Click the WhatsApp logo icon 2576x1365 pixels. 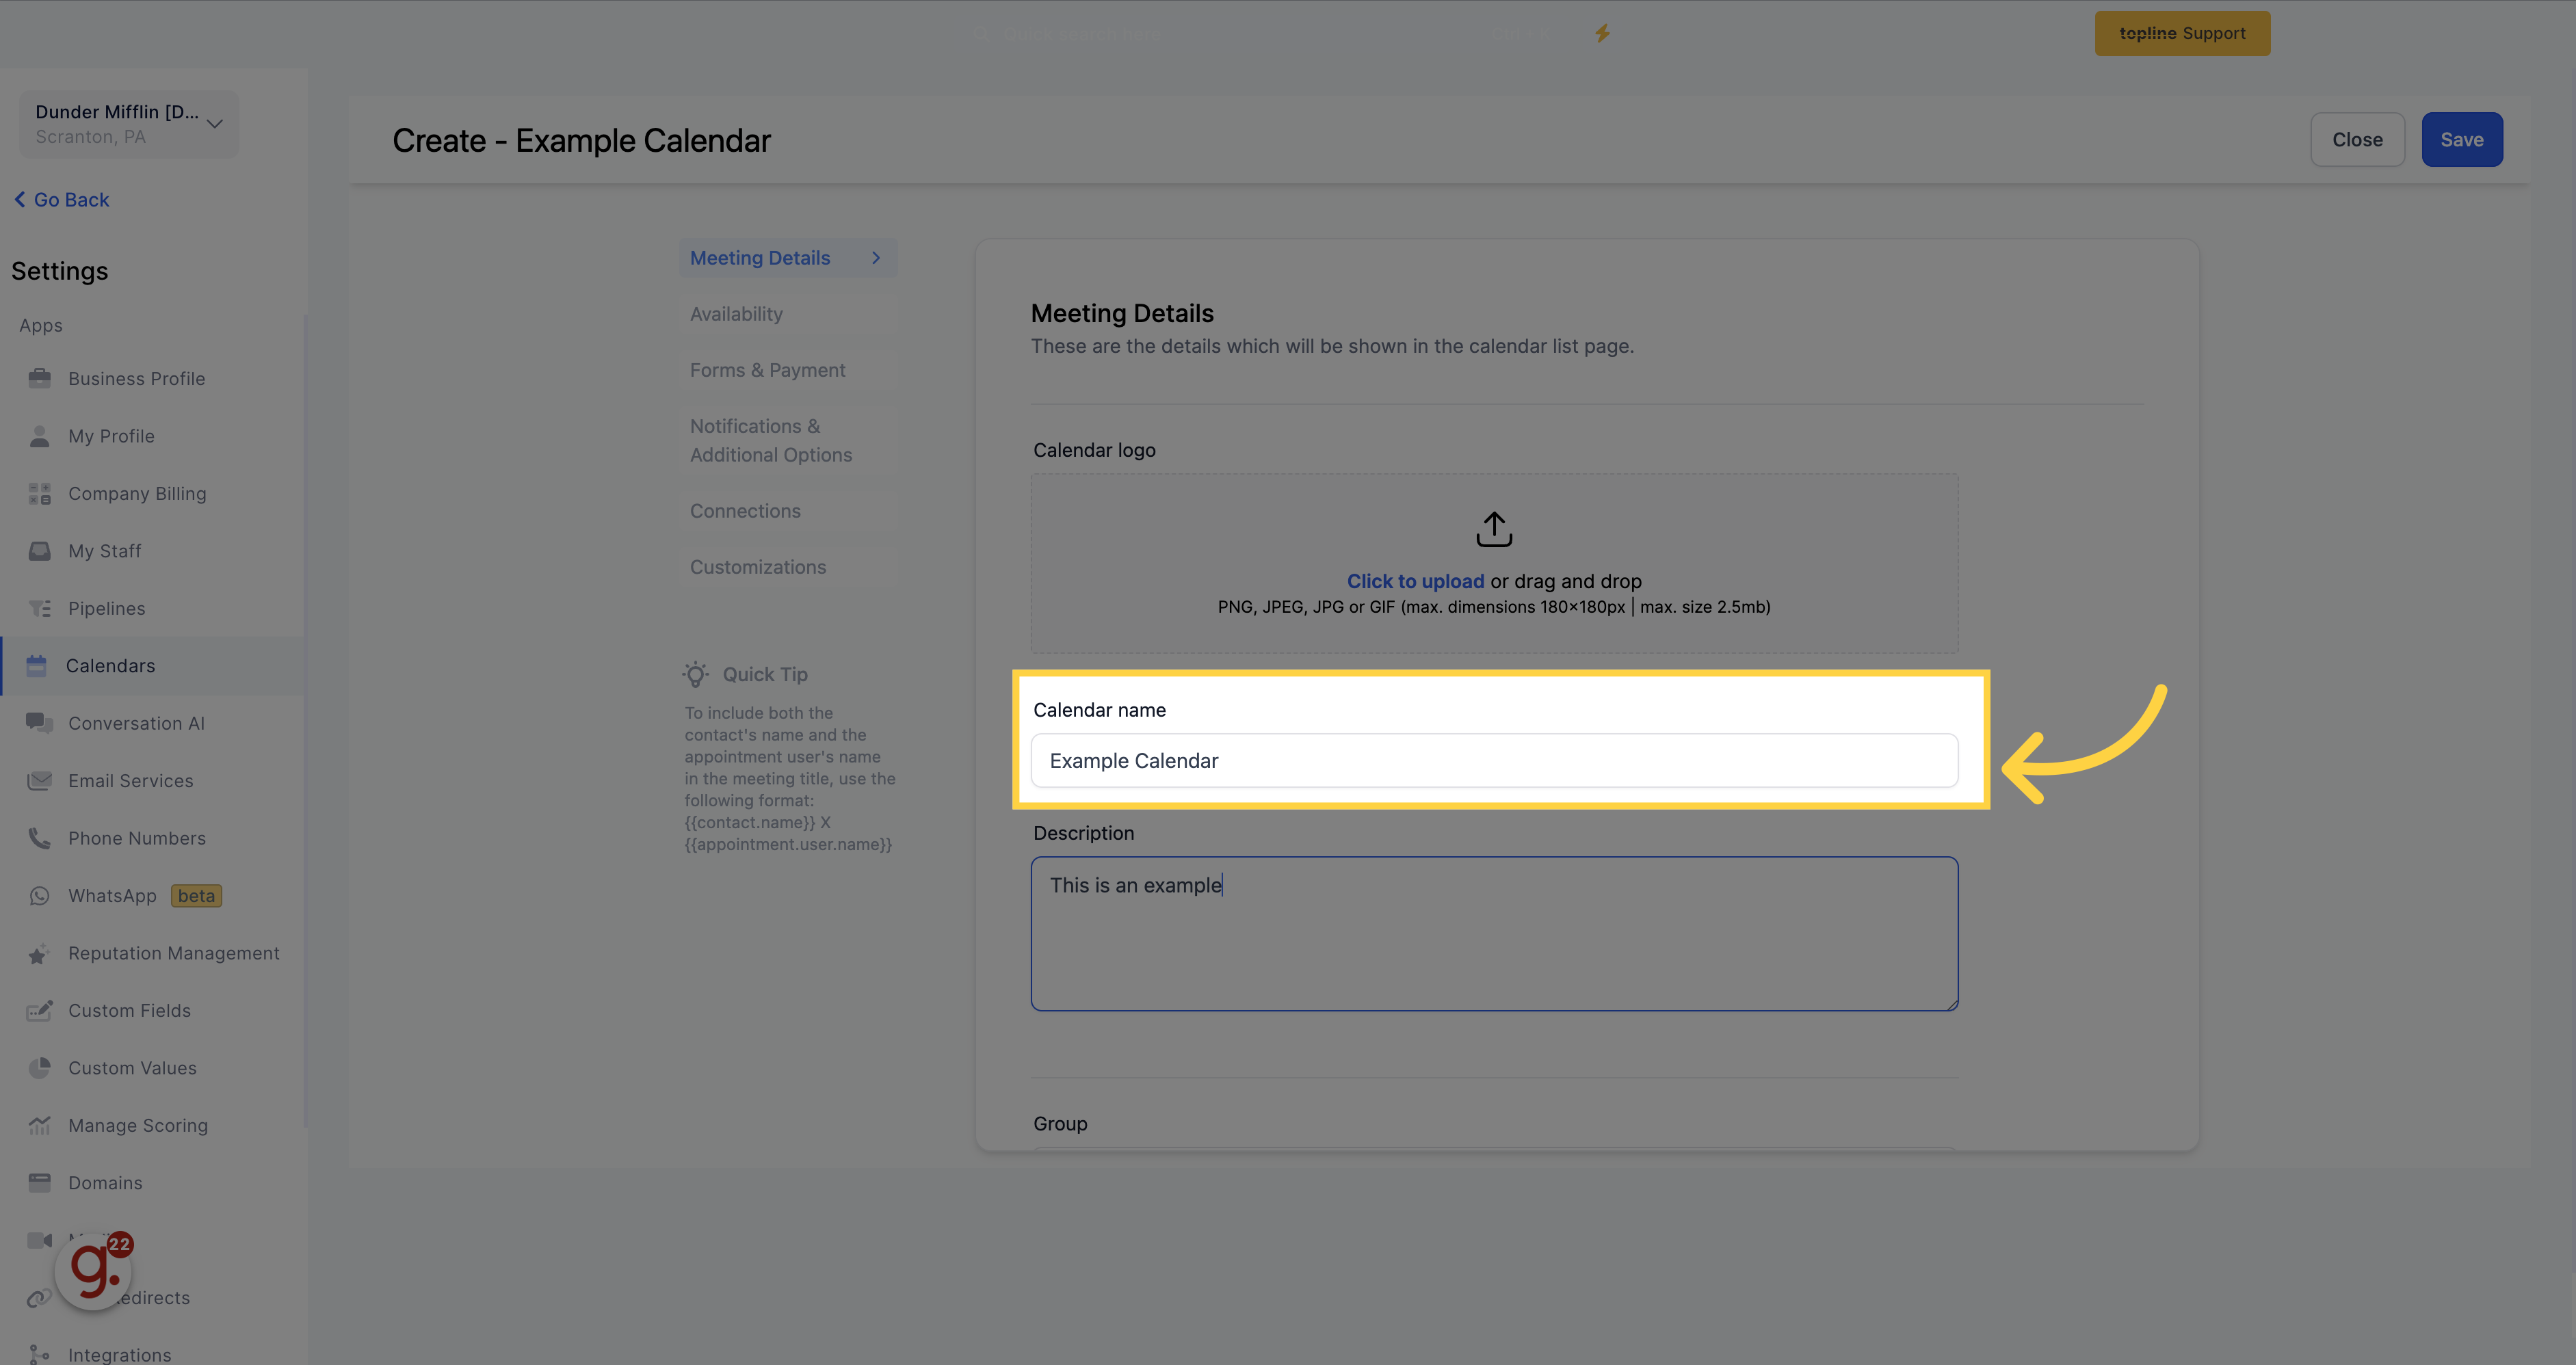click(x=39, y=896)
